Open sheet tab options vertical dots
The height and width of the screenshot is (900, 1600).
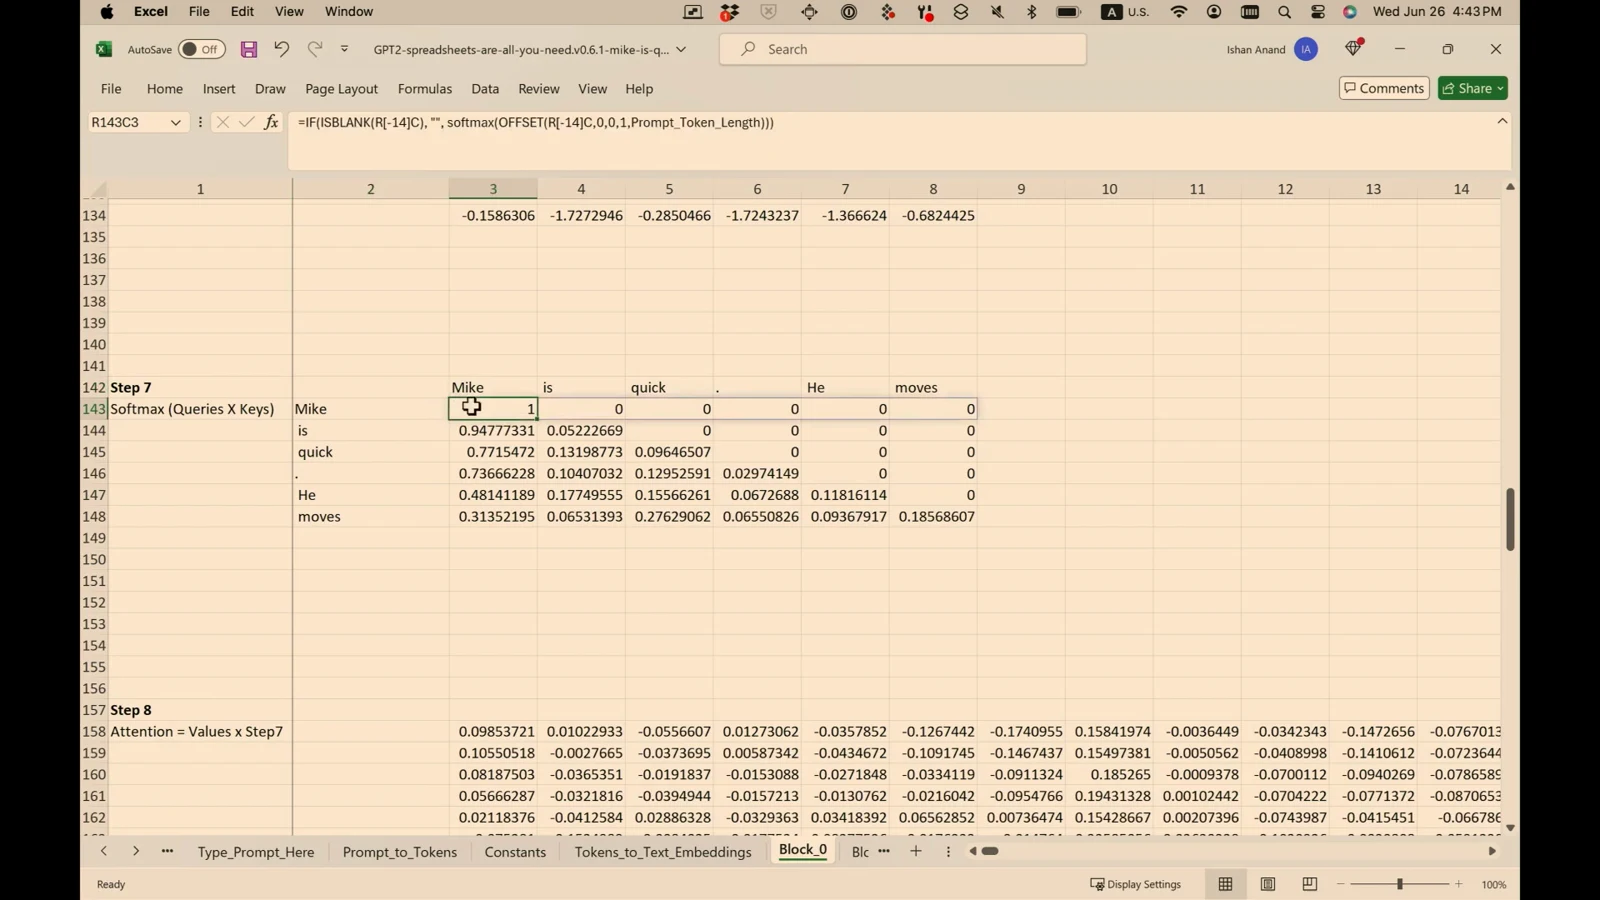pos(948,852)
